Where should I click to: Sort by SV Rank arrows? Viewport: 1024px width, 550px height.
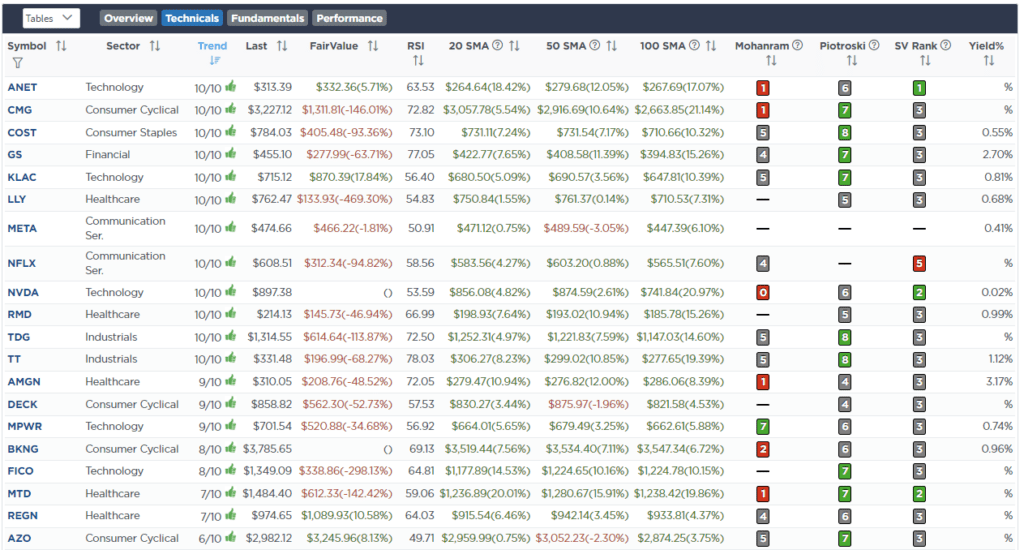coord(925,61)
